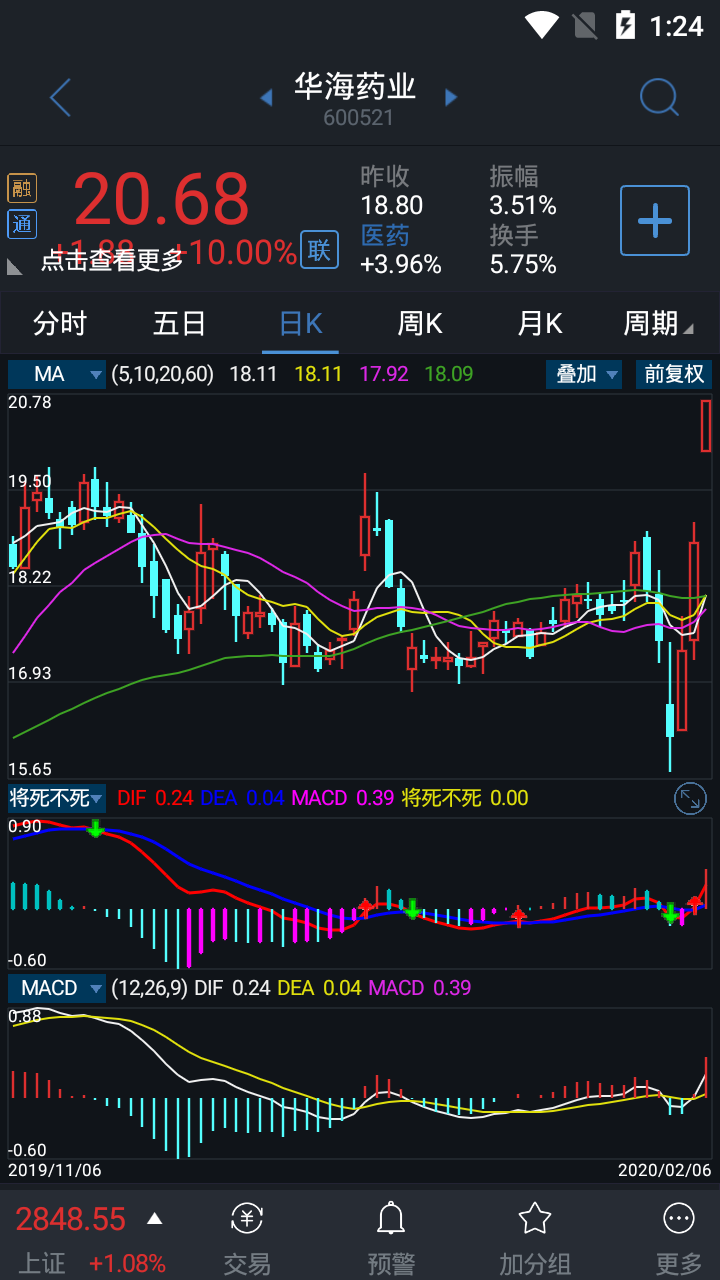Tap the index change +1.08%
This screenshot has height=1280, width=720.
tap(127, 1263)
